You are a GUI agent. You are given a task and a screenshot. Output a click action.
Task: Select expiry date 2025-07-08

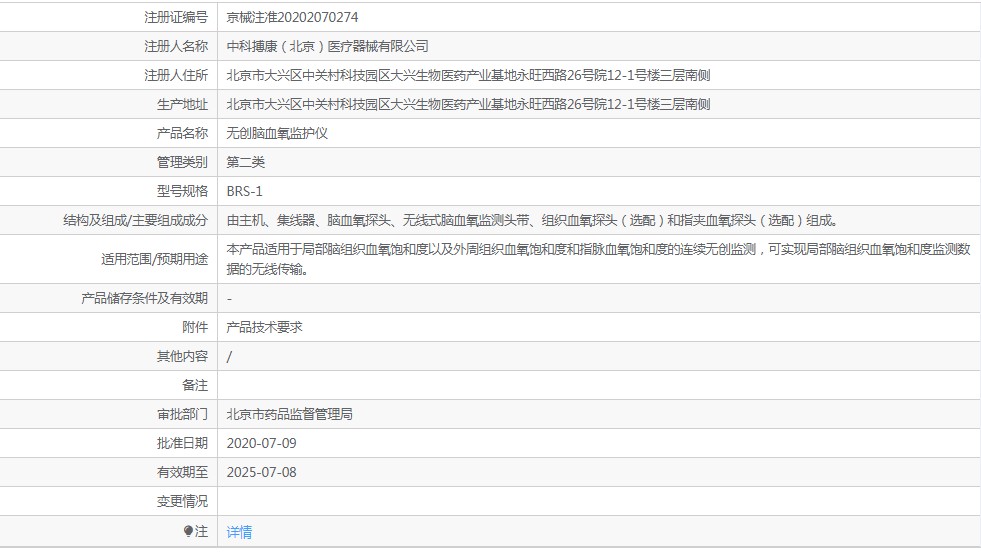pyautogui.click(x=262, y=472)
